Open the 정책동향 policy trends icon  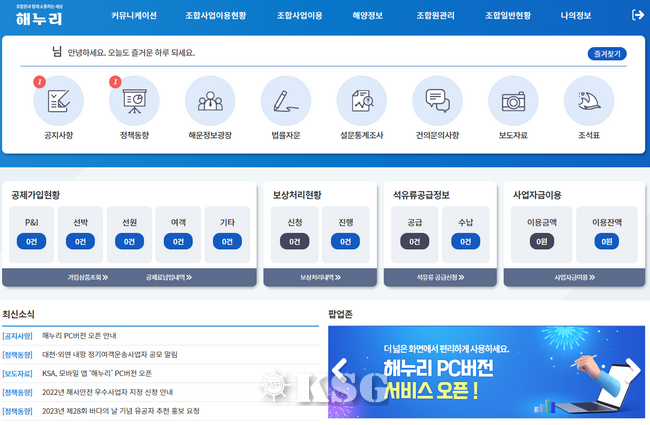click(x=134, y=101)
